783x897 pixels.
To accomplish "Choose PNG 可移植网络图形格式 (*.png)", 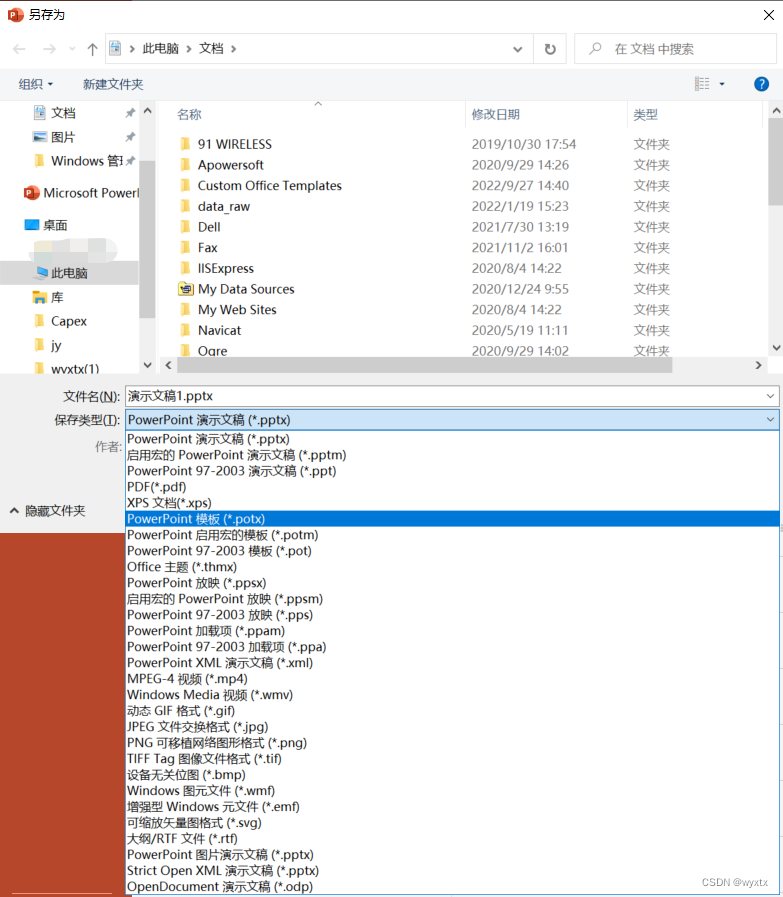I will [x=452, y=743].
